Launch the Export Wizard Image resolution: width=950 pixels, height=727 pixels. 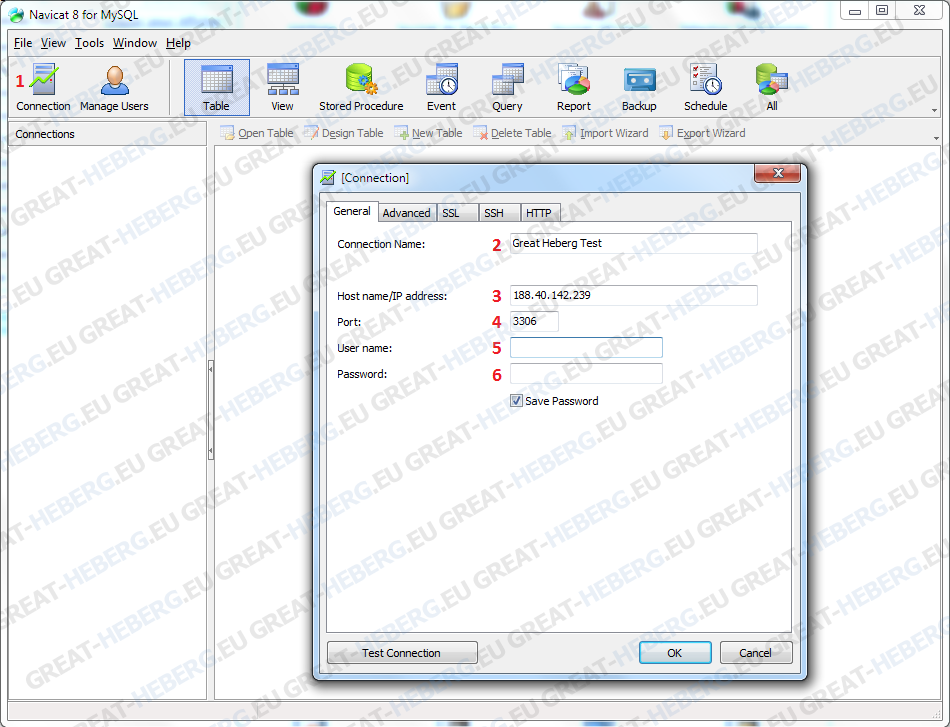click(x=702, y=133)
